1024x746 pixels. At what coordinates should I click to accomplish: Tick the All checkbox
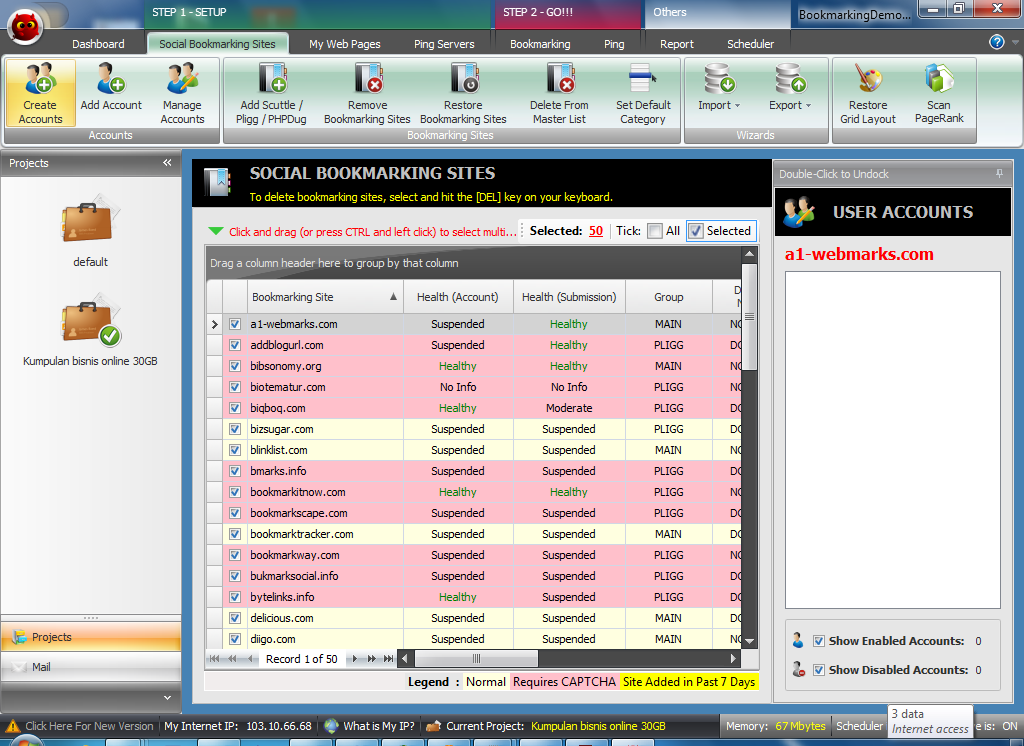point(654,231)
